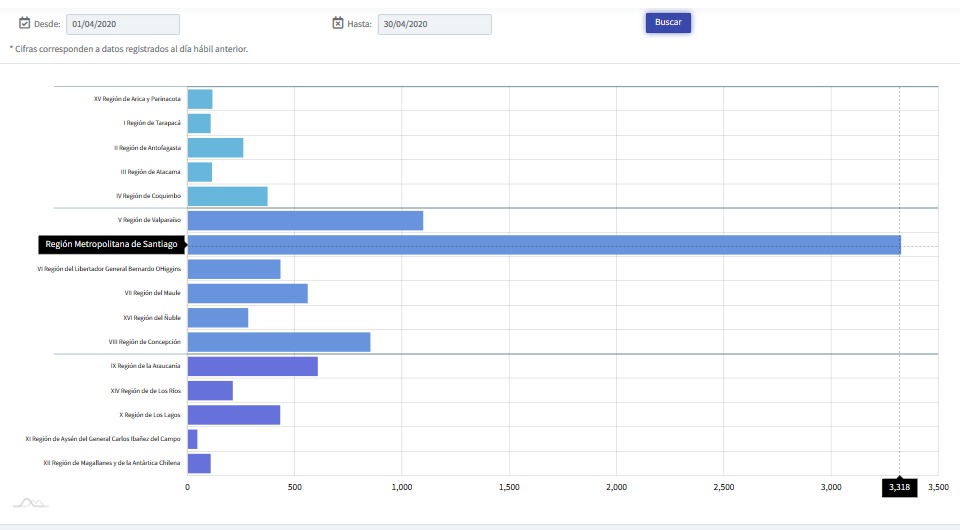Click the IX Región de la Araucanía bar
Viewport: 960px width, 530px height.
point(252,367)
